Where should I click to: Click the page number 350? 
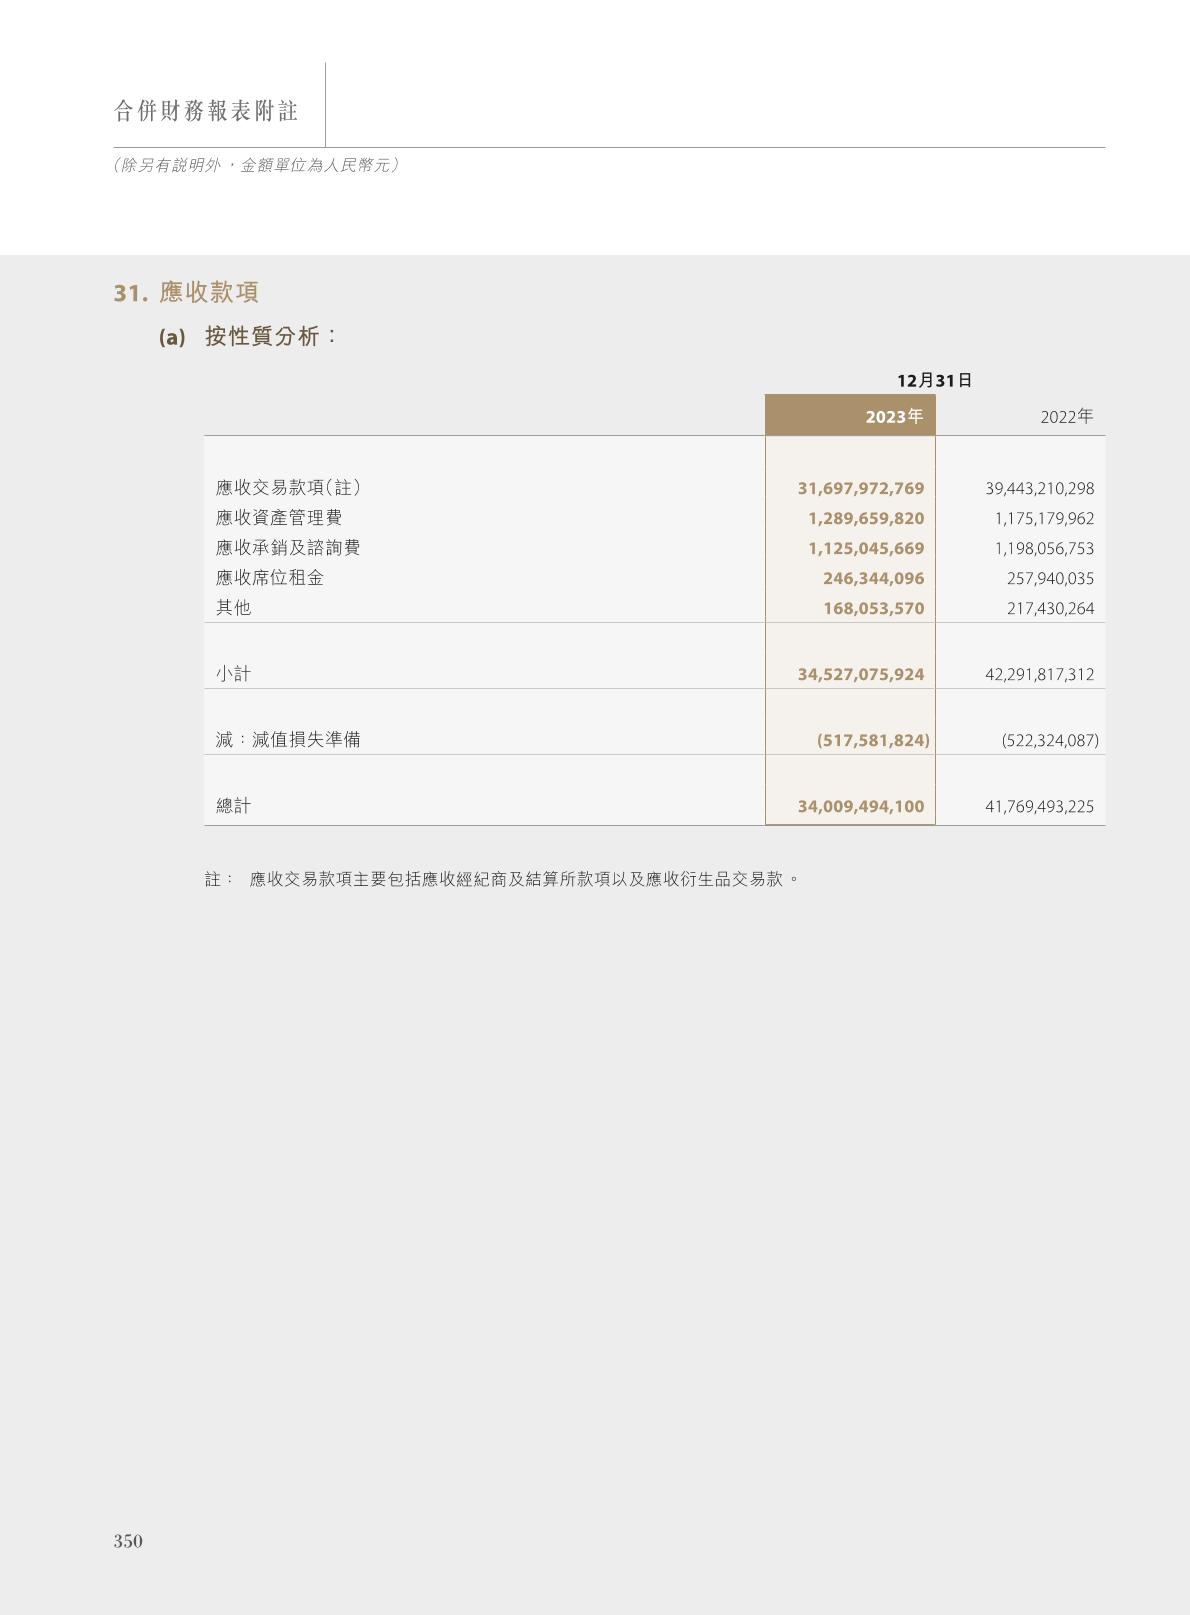[x=128, y=1541]
